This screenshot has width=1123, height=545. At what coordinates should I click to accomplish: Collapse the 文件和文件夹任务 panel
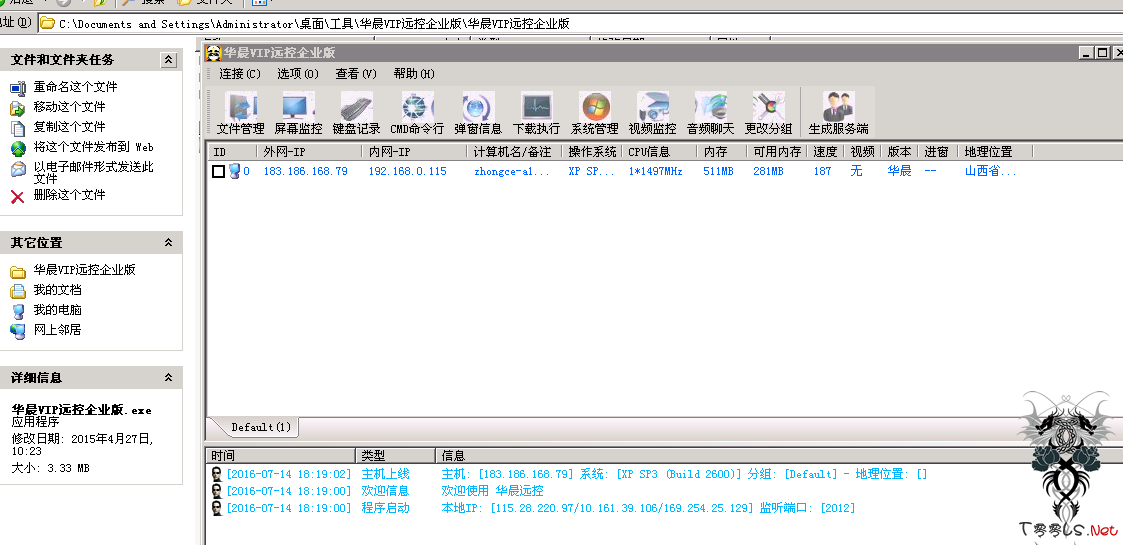[x=168, y=60]
